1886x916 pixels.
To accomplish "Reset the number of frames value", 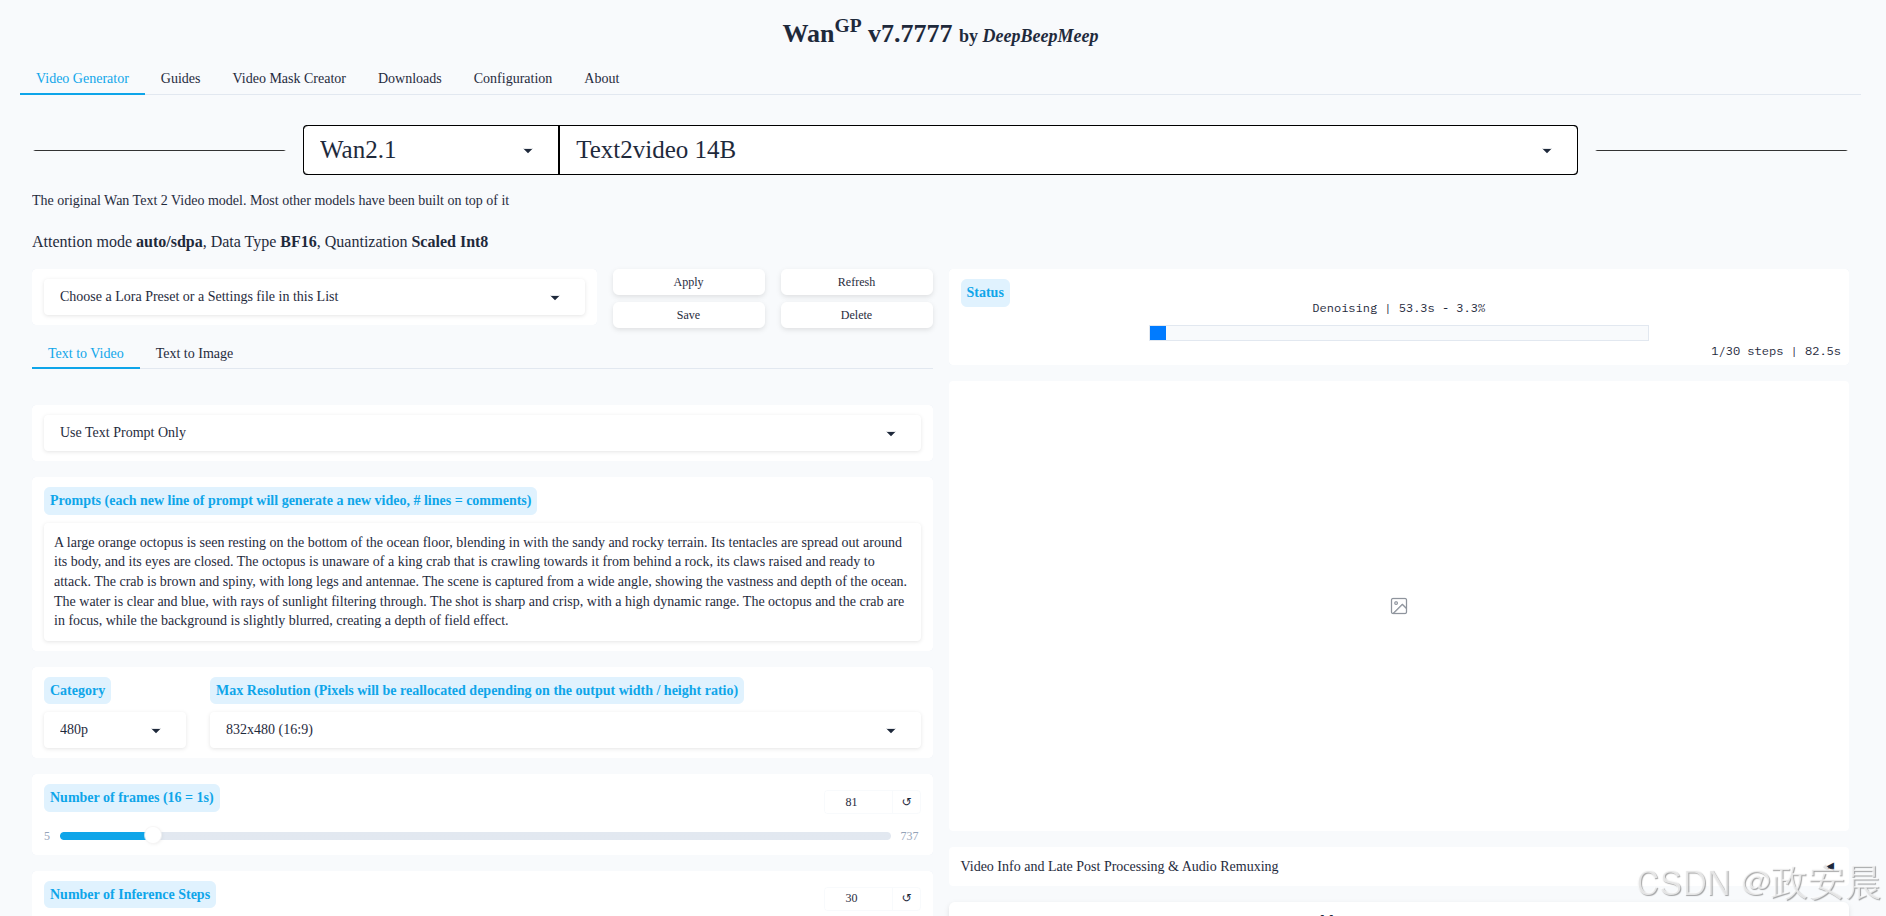I will (906, 802).
